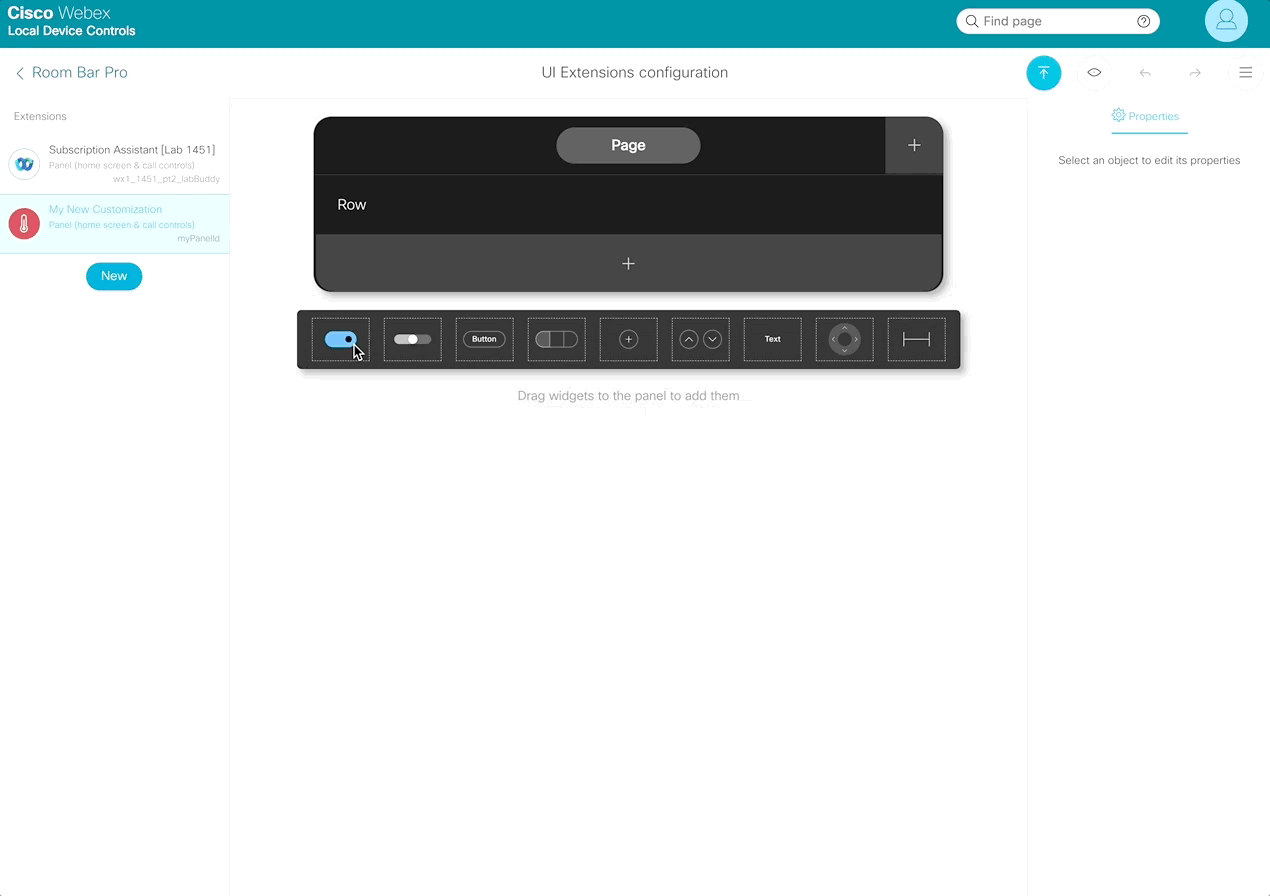Choose the Text widget
The image size is (1270, 896).
tap(772, 339)
